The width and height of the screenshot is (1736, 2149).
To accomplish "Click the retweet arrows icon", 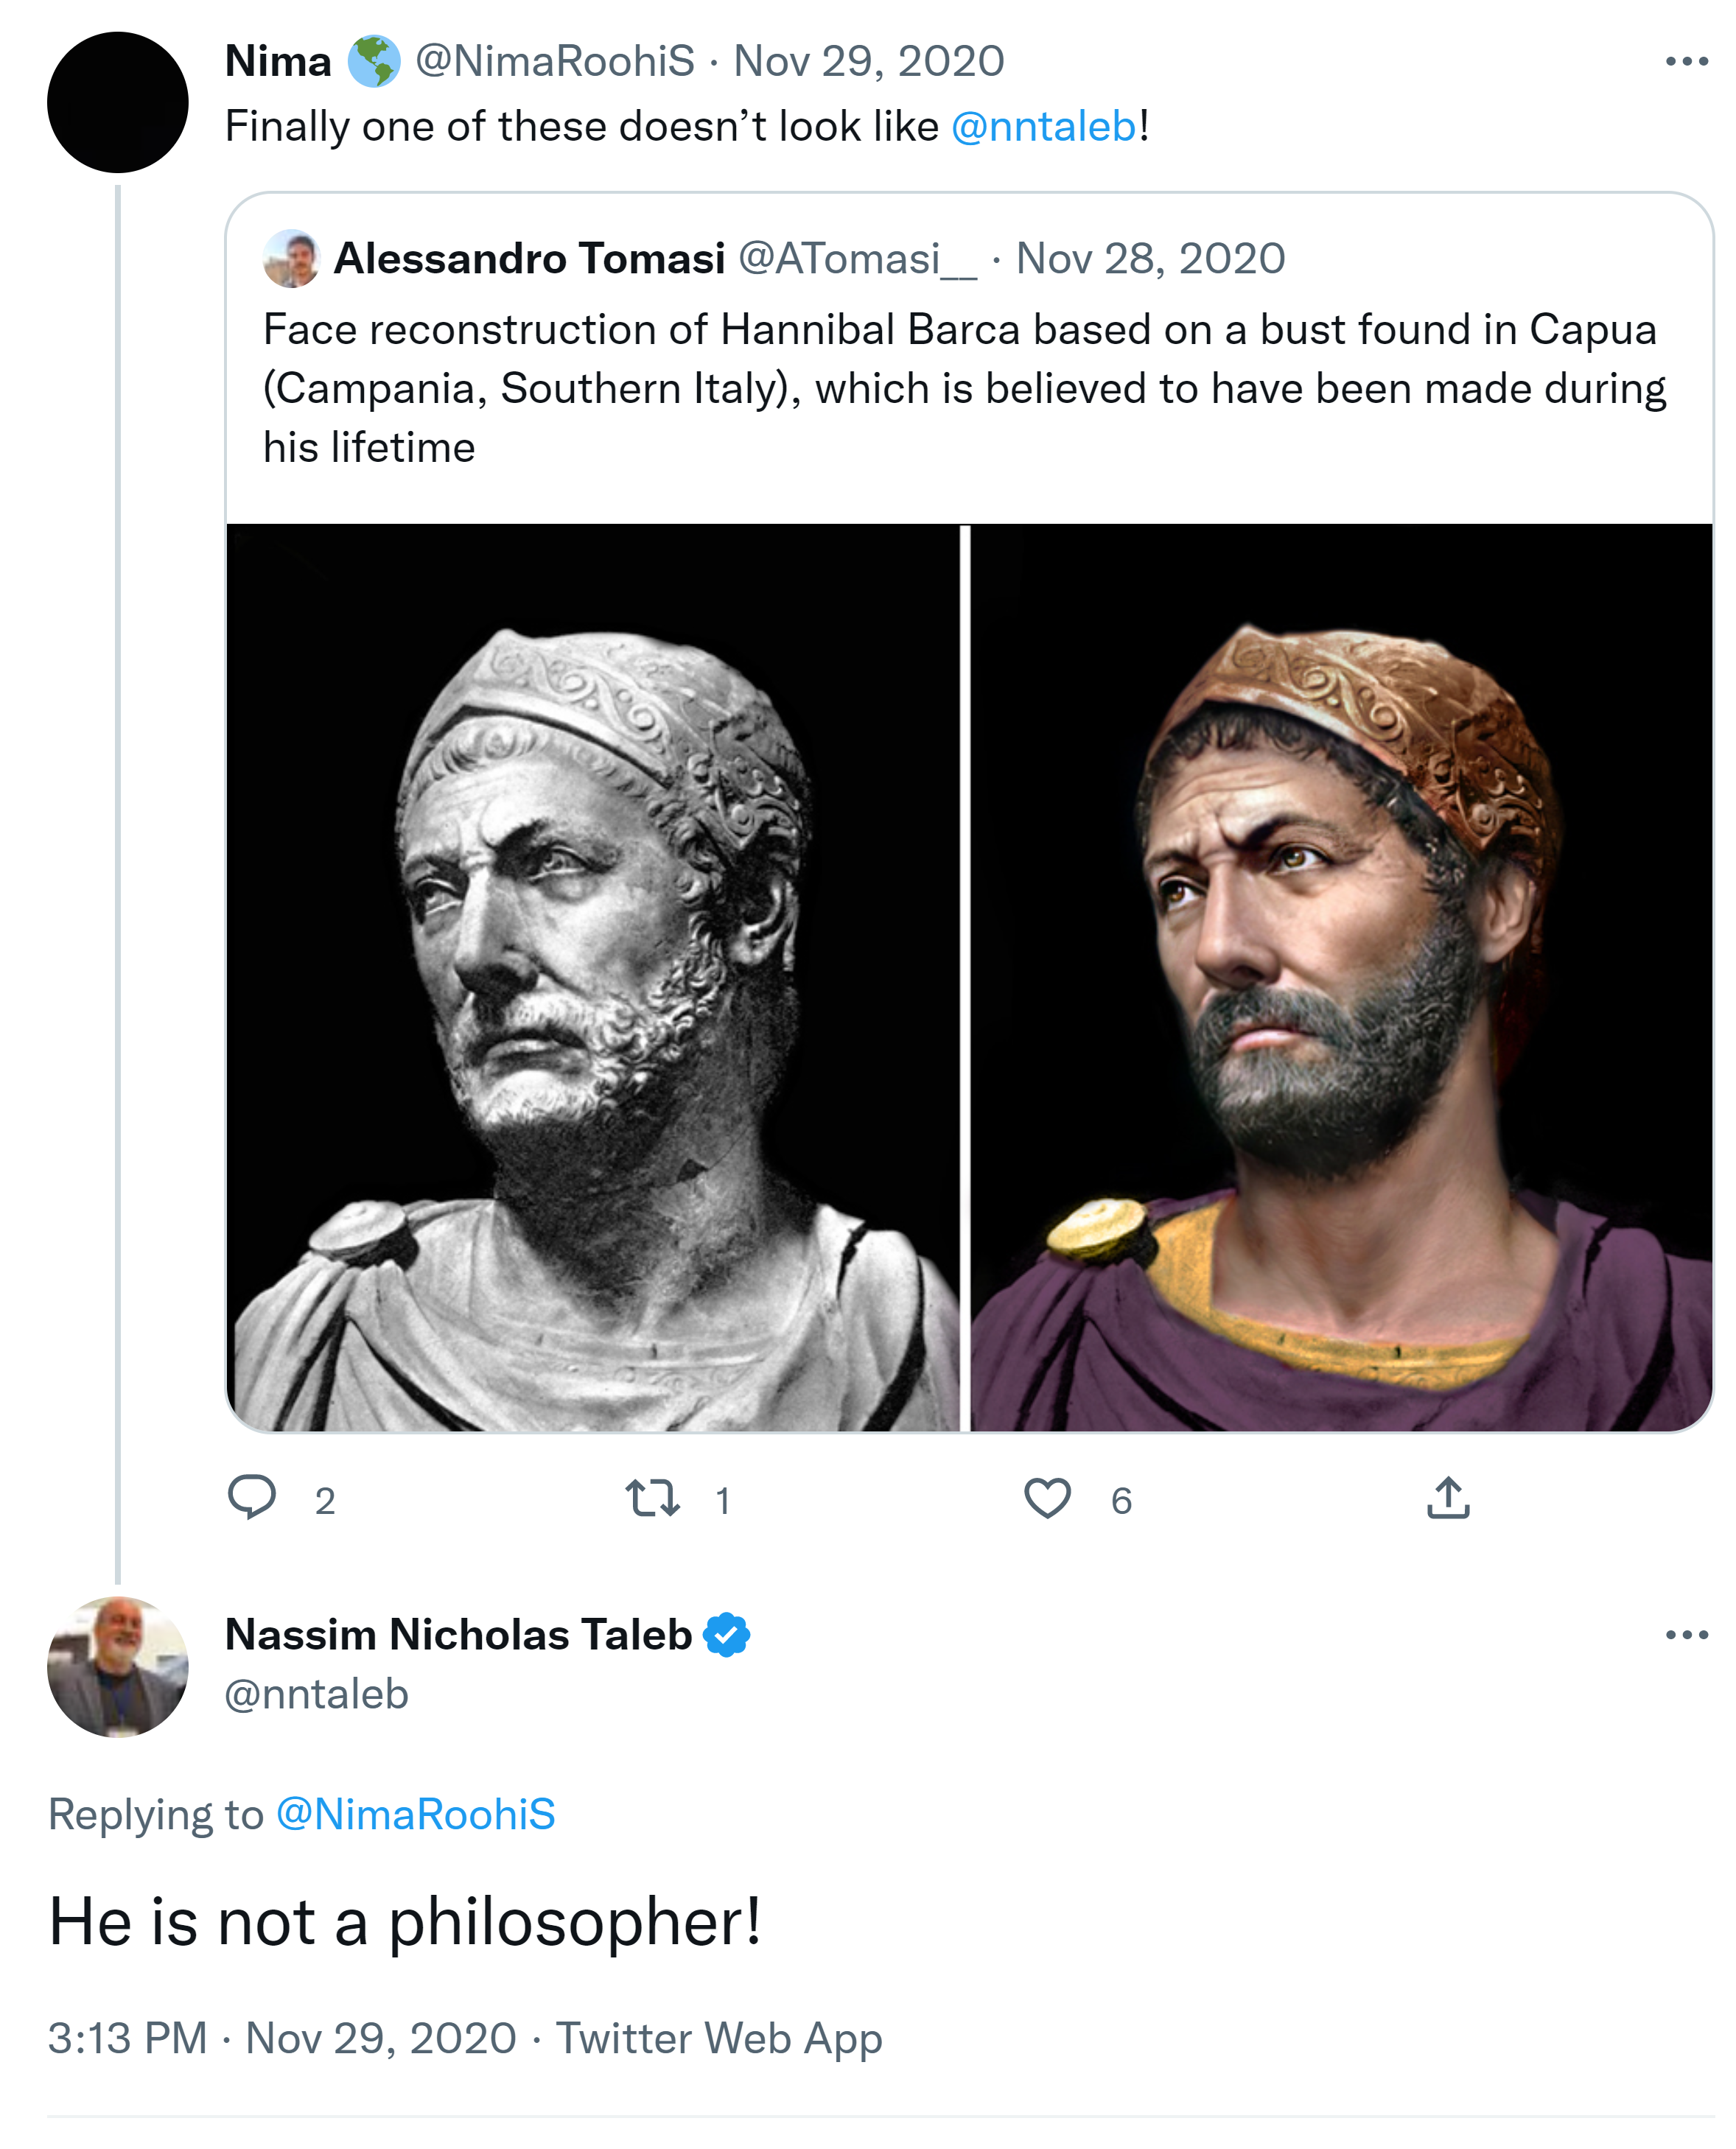I will point(652,1498).
